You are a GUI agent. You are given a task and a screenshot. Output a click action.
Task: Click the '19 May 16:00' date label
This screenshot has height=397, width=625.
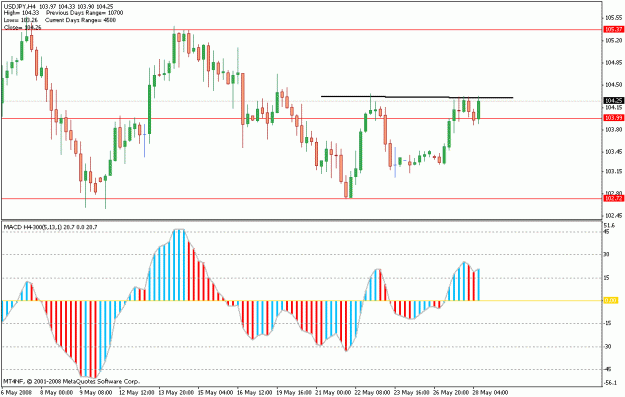(295, 393)
